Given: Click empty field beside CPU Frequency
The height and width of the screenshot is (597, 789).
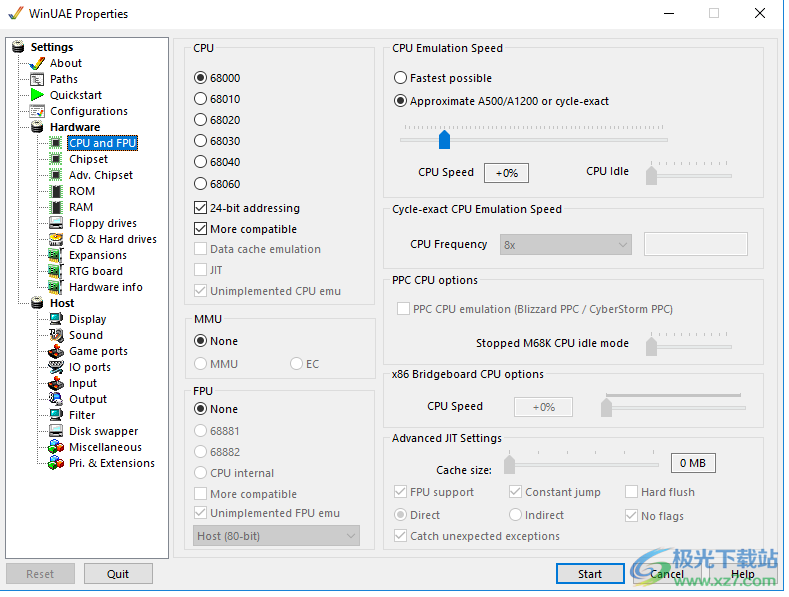Looking at the screenshot, I should click(x=695, y=244).
